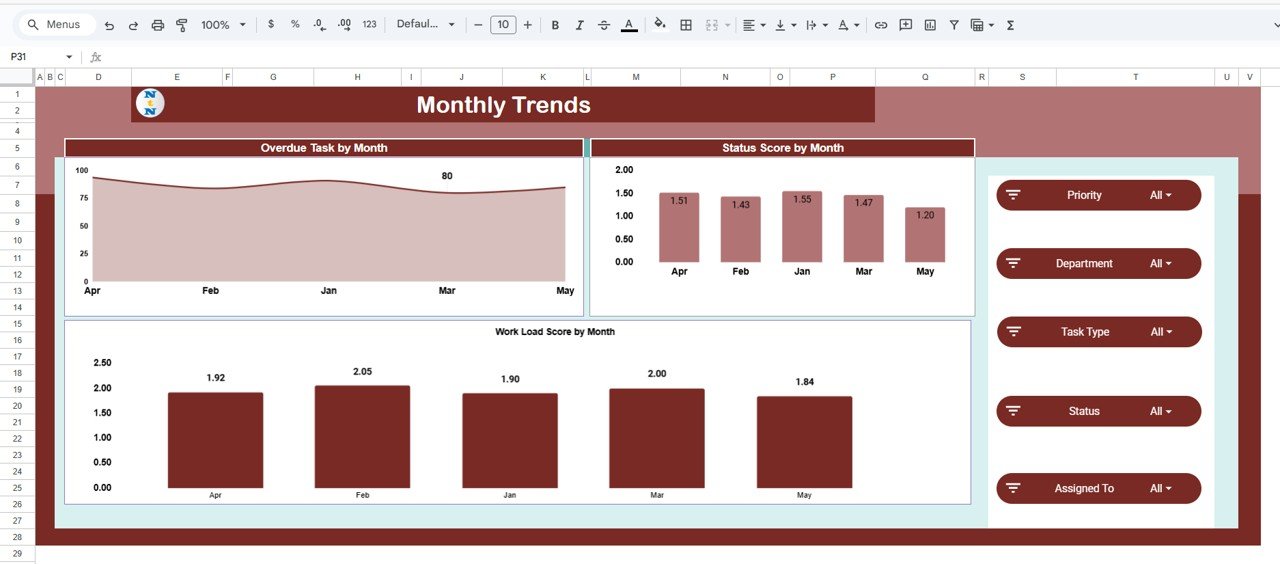Toggle italic formatting

[580, 25]
